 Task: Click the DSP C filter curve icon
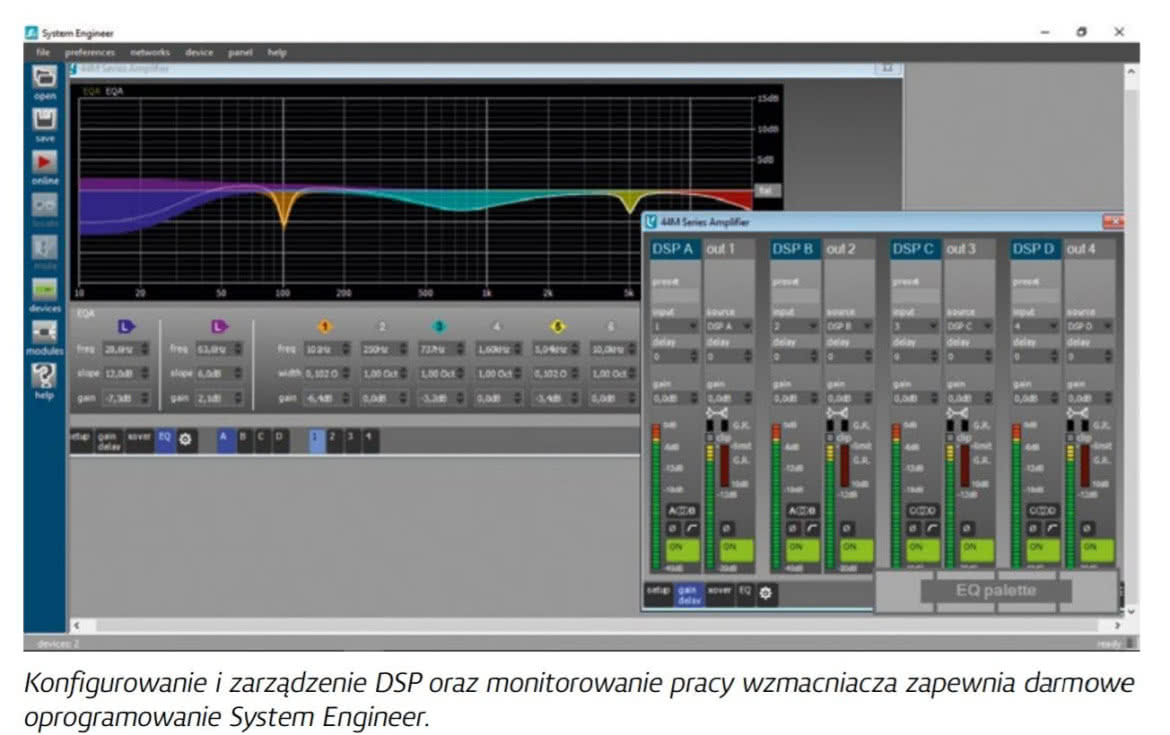click(x=932, y=528)
